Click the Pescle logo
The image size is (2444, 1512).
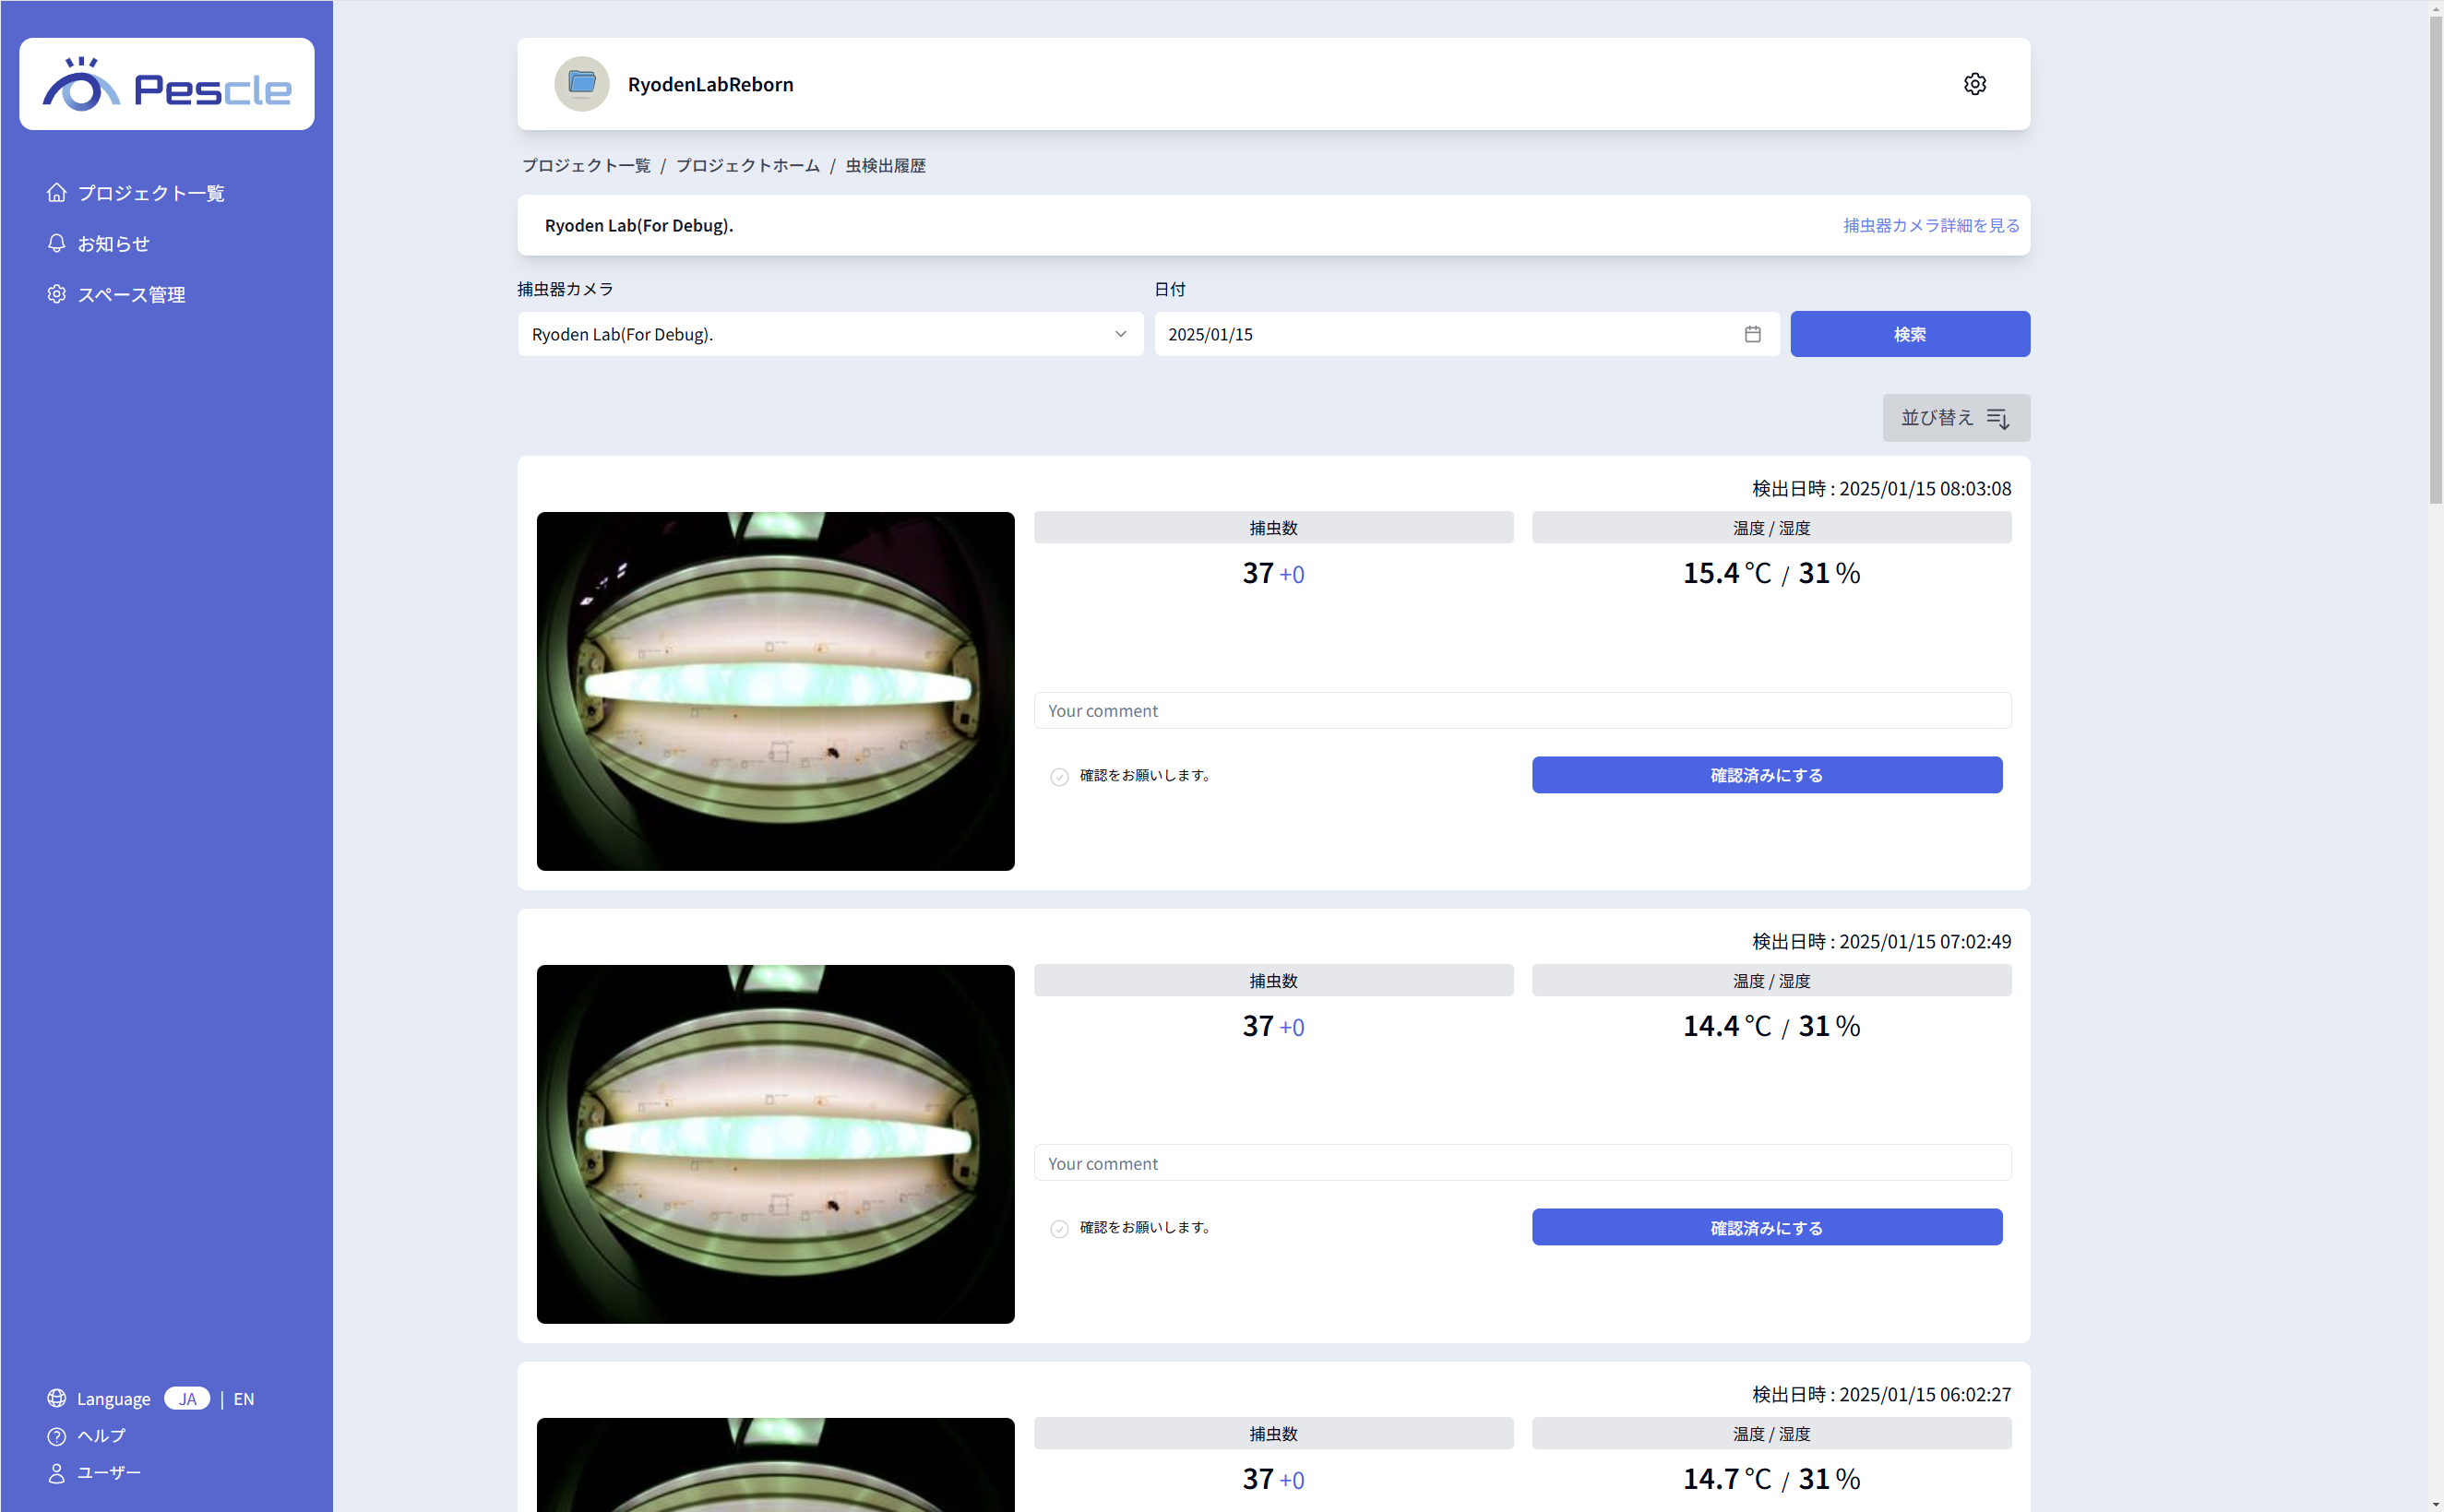[166, 85]
